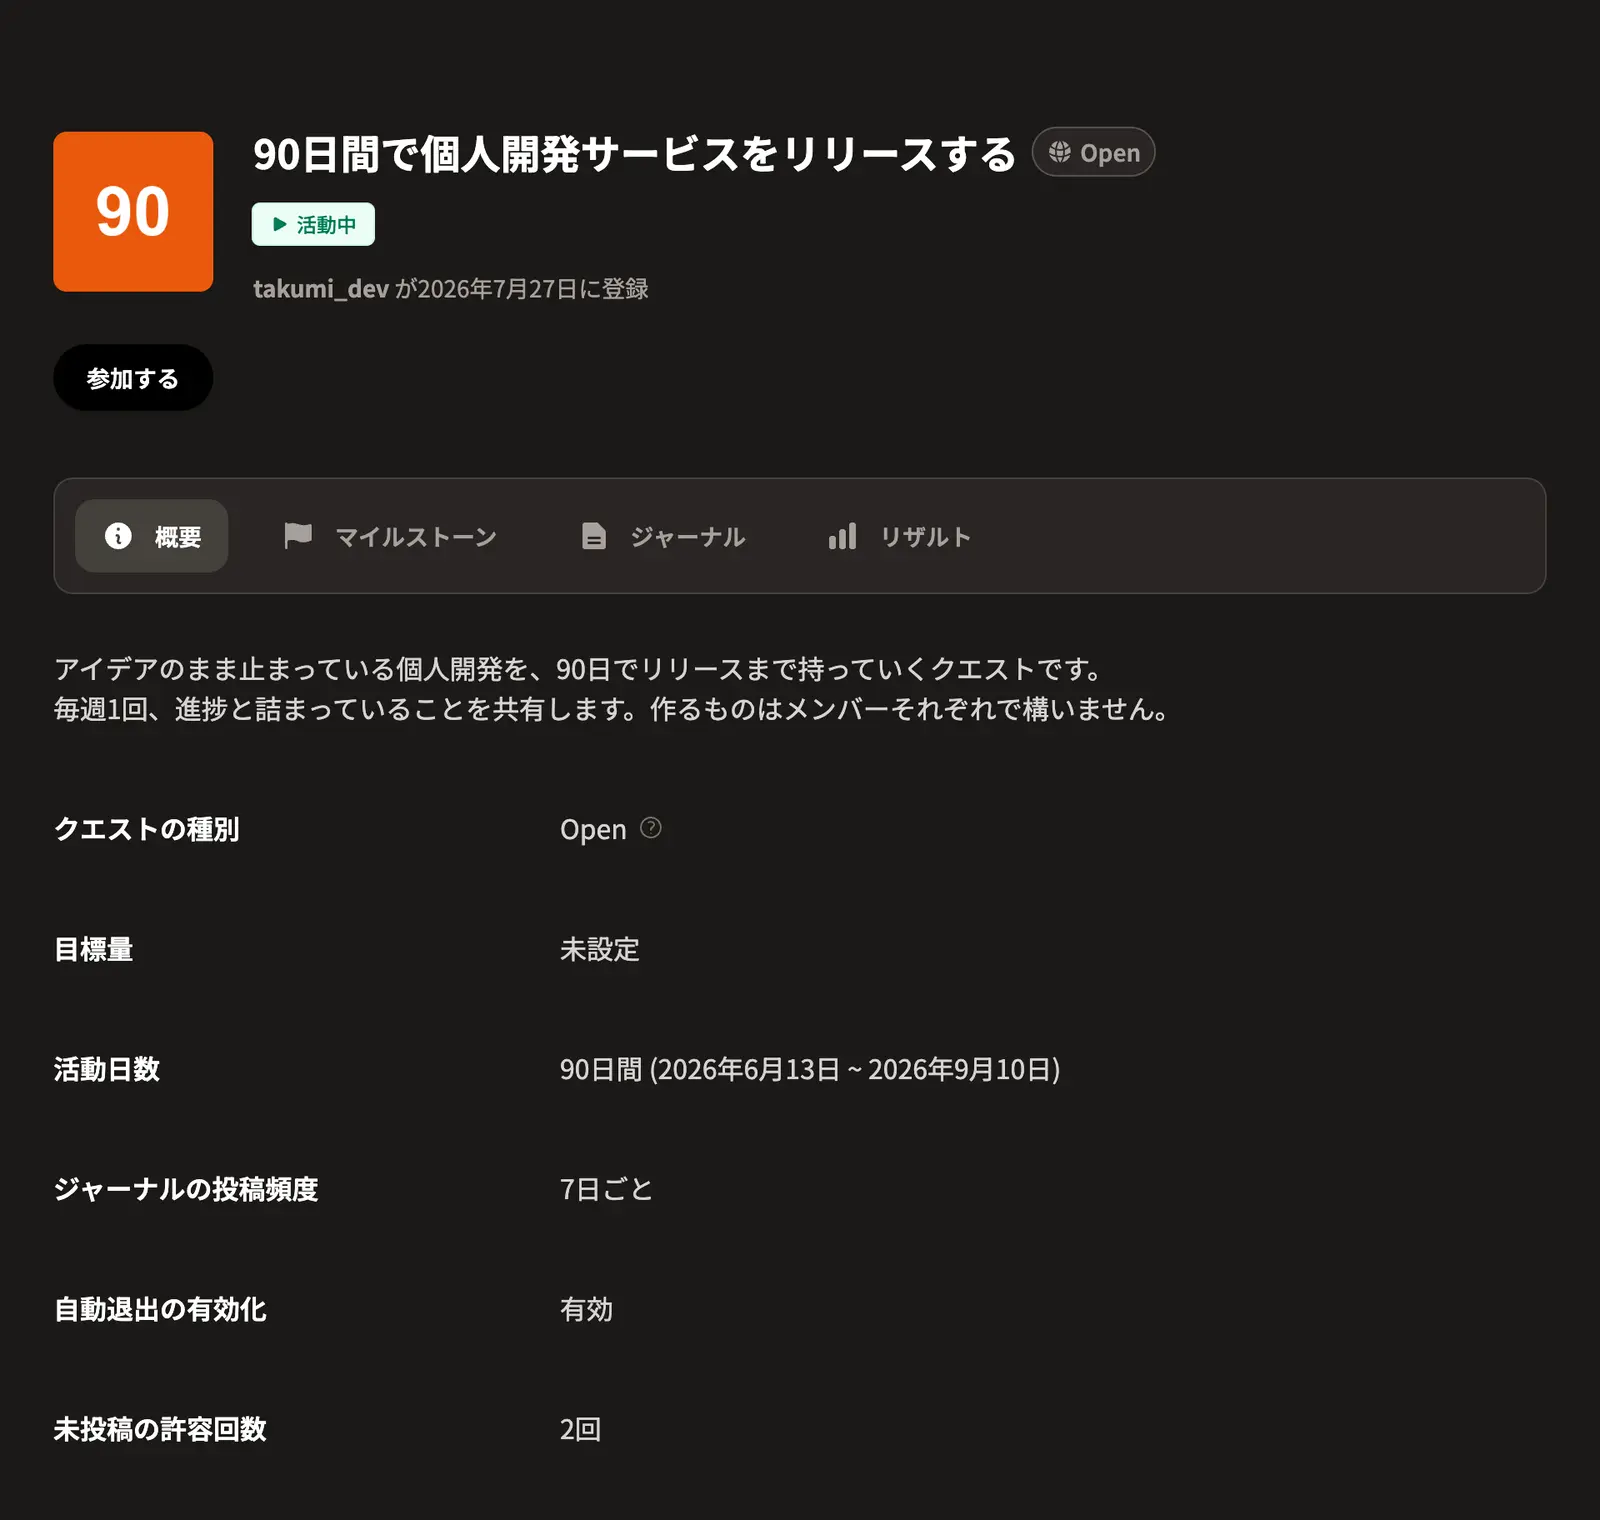Image resolution: width=1600 pixels, height=1520 pixels.
Task: Click description line starting 毎週1回、進捗と
Action: coord(612,709)
